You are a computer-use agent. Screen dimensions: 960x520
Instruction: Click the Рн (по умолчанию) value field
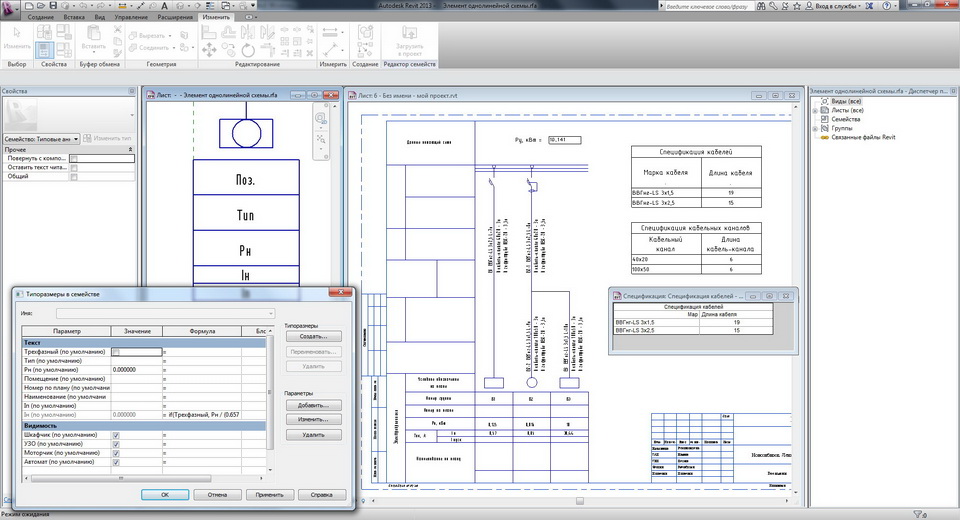(137, 370)
